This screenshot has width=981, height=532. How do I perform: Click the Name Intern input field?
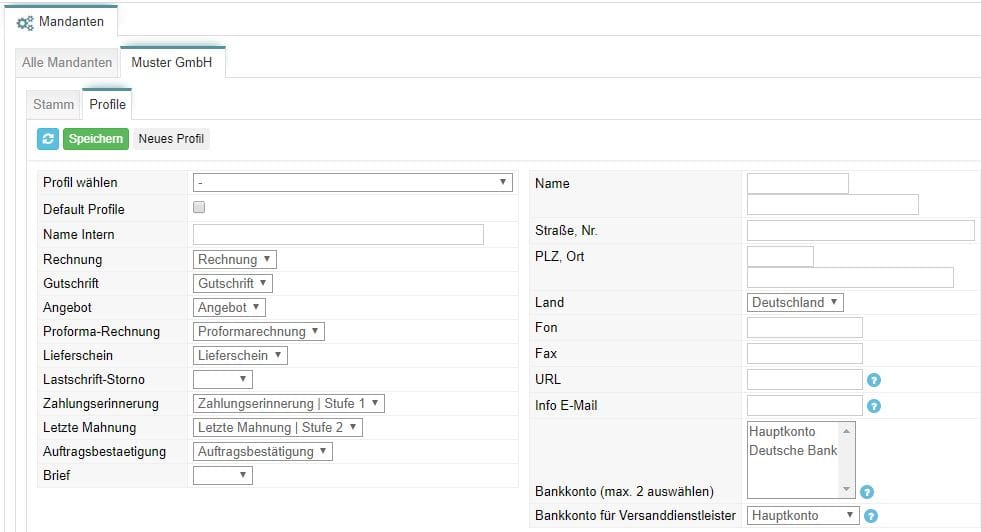(338, 234)
